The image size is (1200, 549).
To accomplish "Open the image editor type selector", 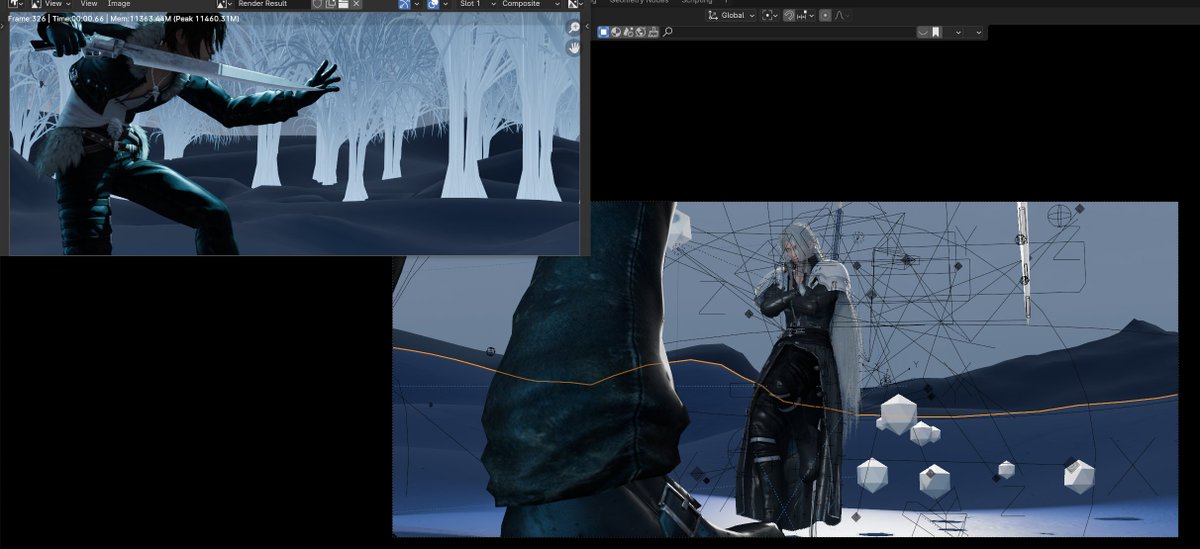I will point(17,4).
